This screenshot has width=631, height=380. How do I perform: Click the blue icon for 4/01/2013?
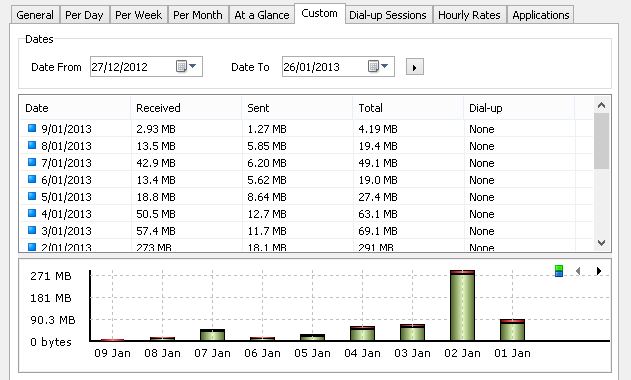coord(32,213)
